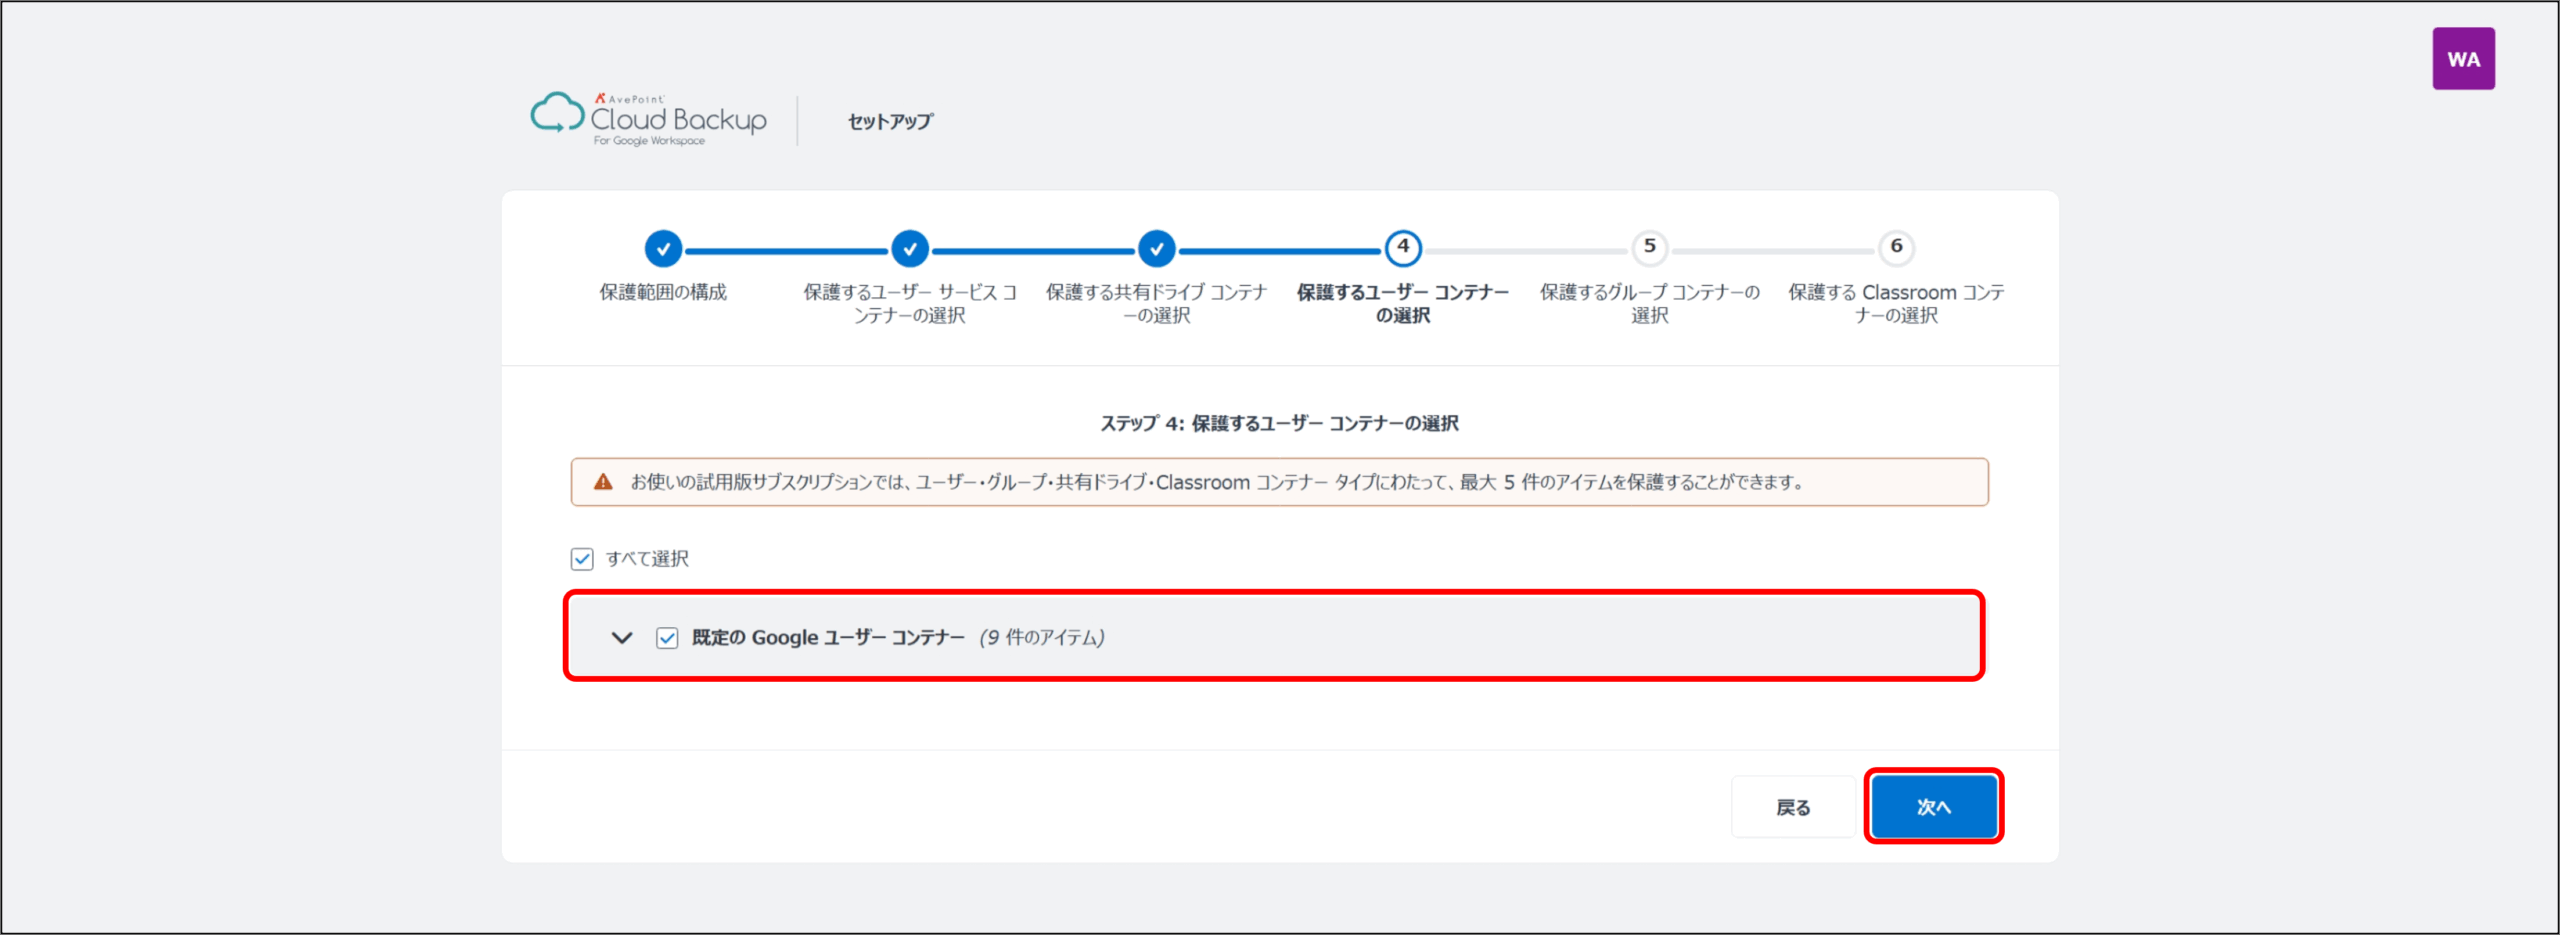Click the (9 件のアイテム) item count text

(1041, 638)
